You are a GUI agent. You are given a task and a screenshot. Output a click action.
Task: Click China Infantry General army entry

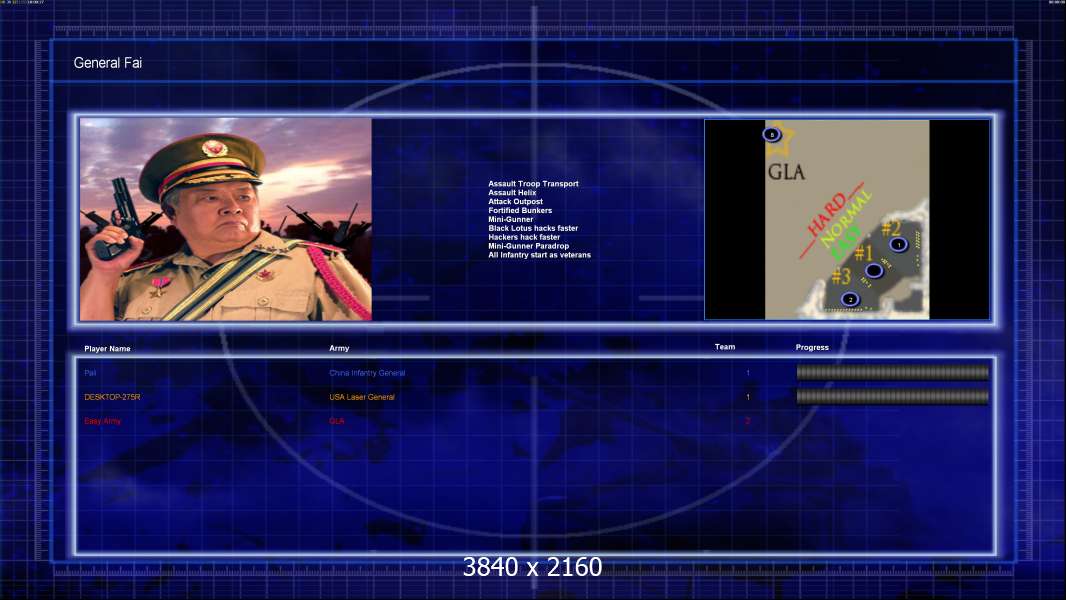(x=367, y=373)
